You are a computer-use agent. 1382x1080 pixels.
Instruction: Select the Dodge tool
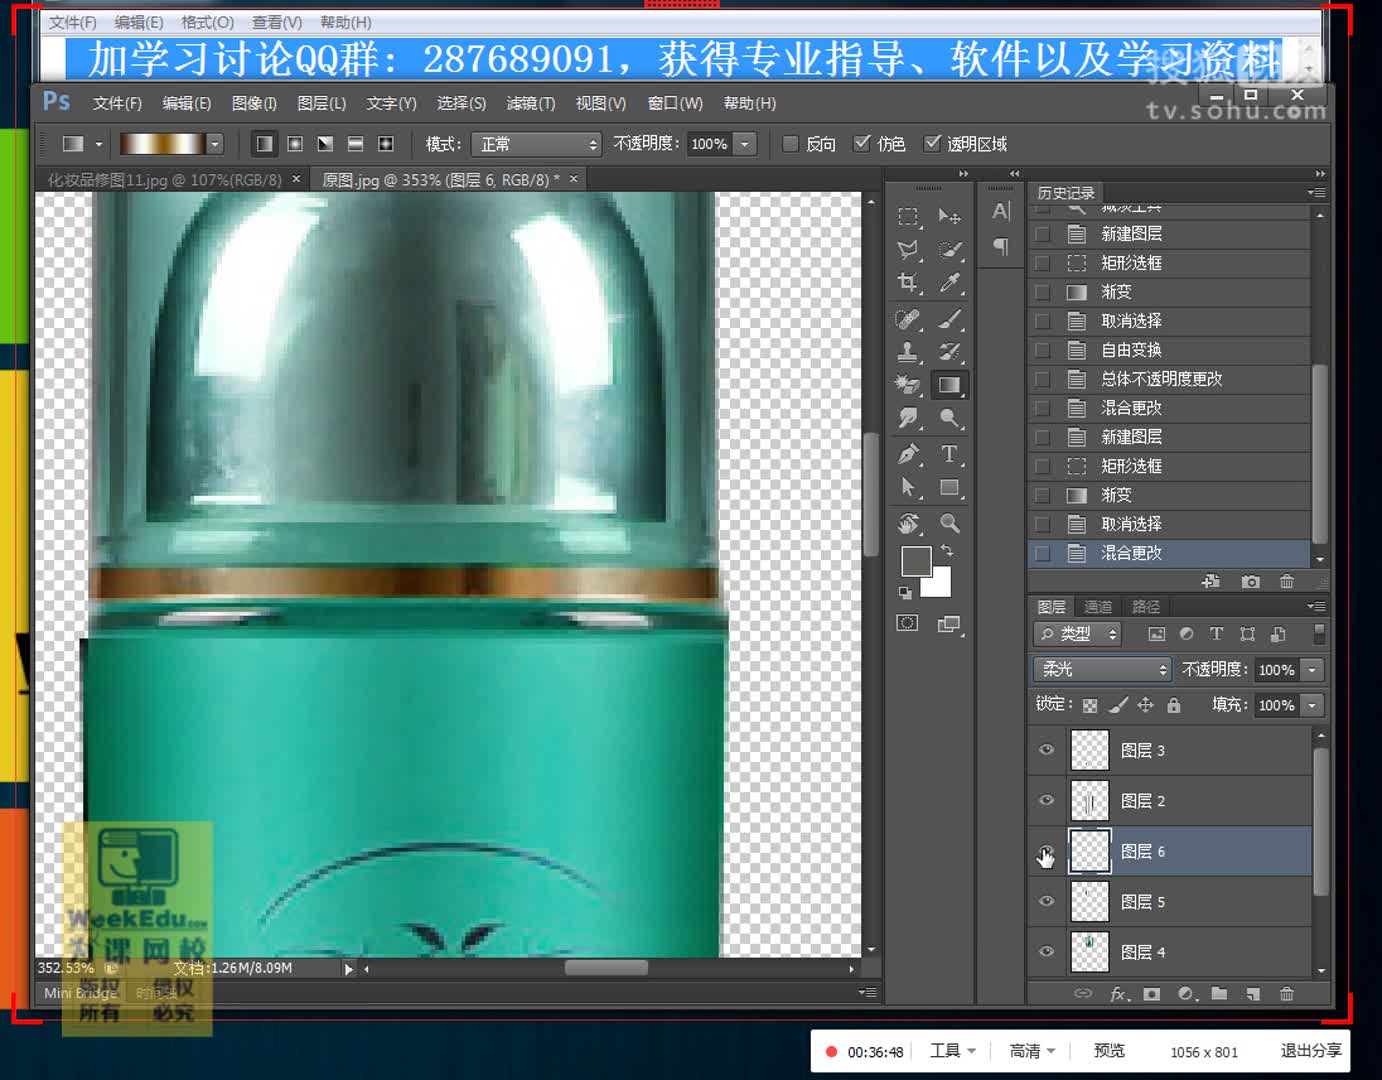tap(949, 418)
